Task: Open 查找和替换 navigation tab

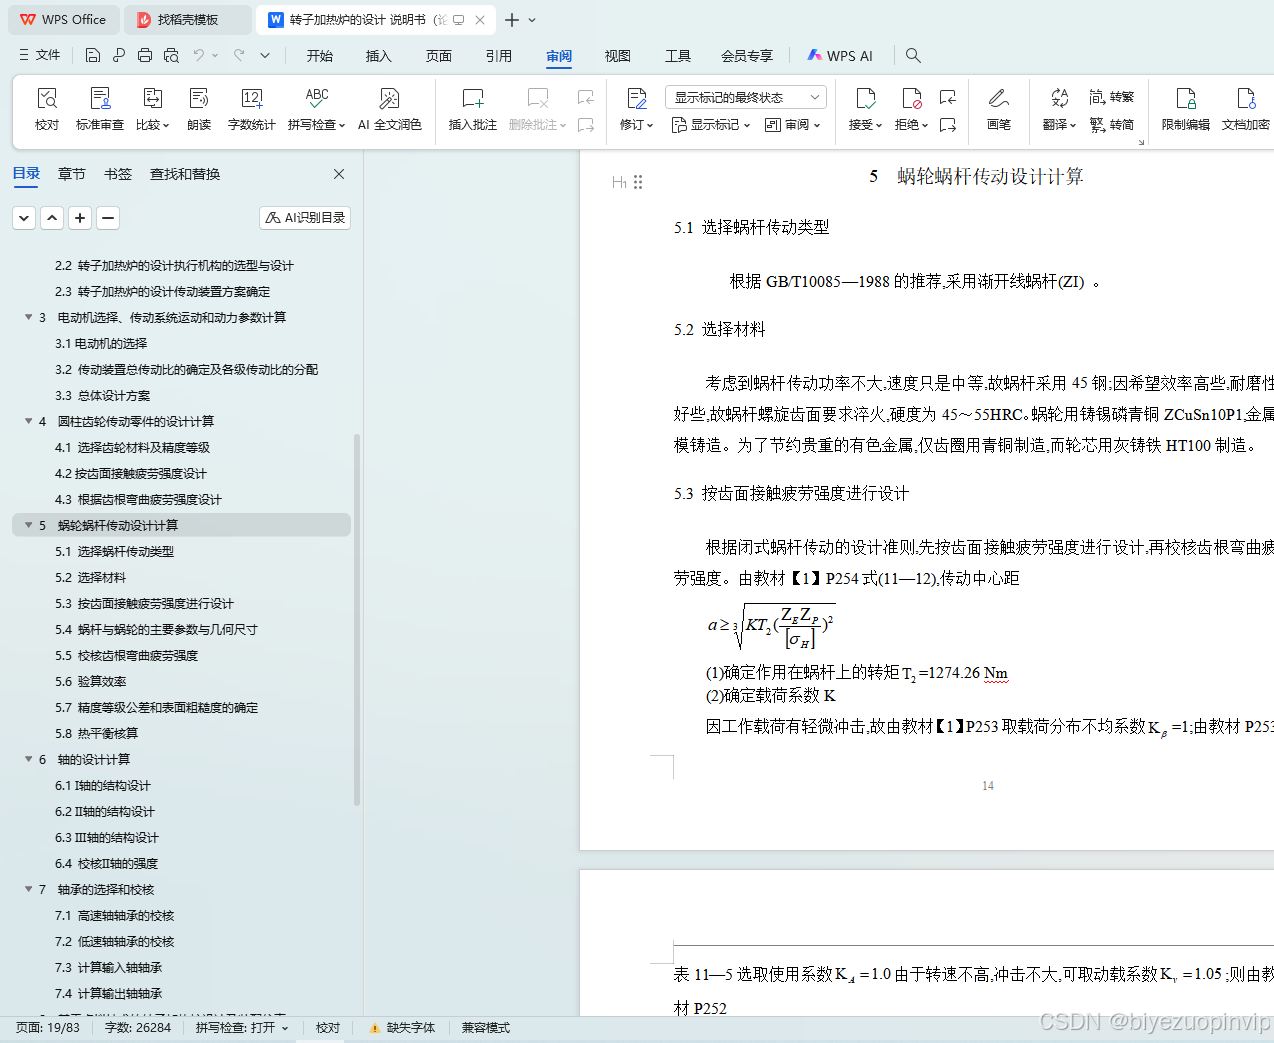Action: 185,174
